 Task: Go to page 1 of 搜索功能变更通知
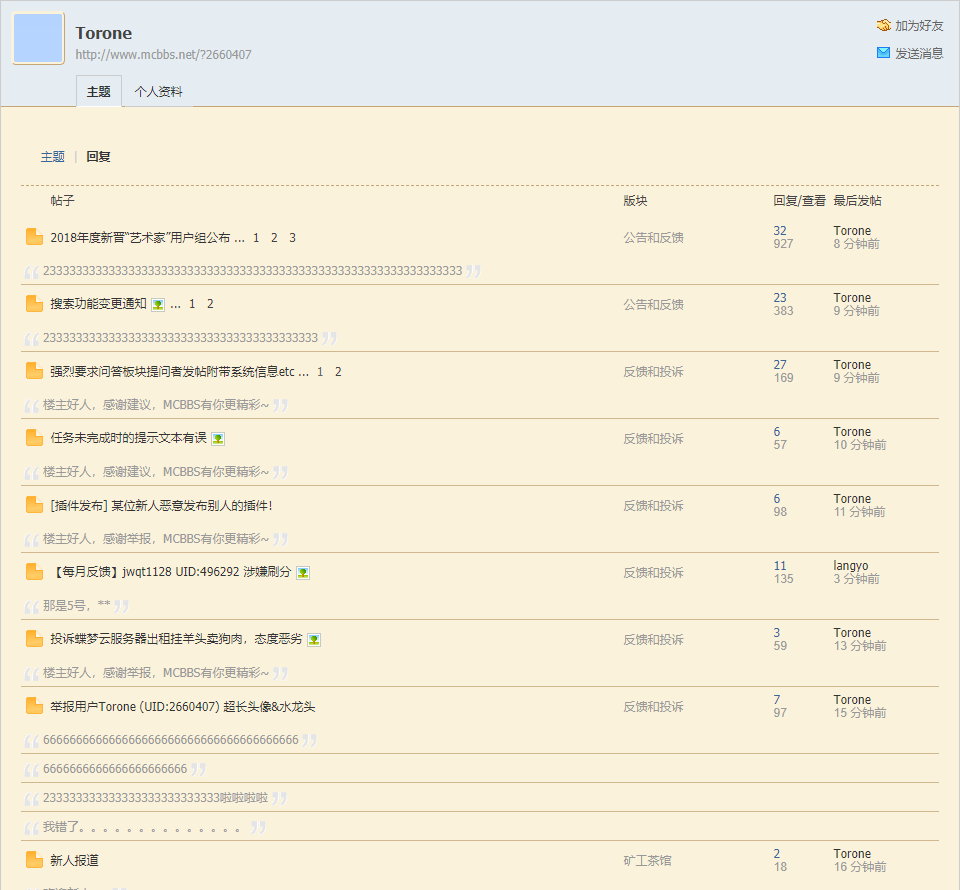click(x=192, y=304)
